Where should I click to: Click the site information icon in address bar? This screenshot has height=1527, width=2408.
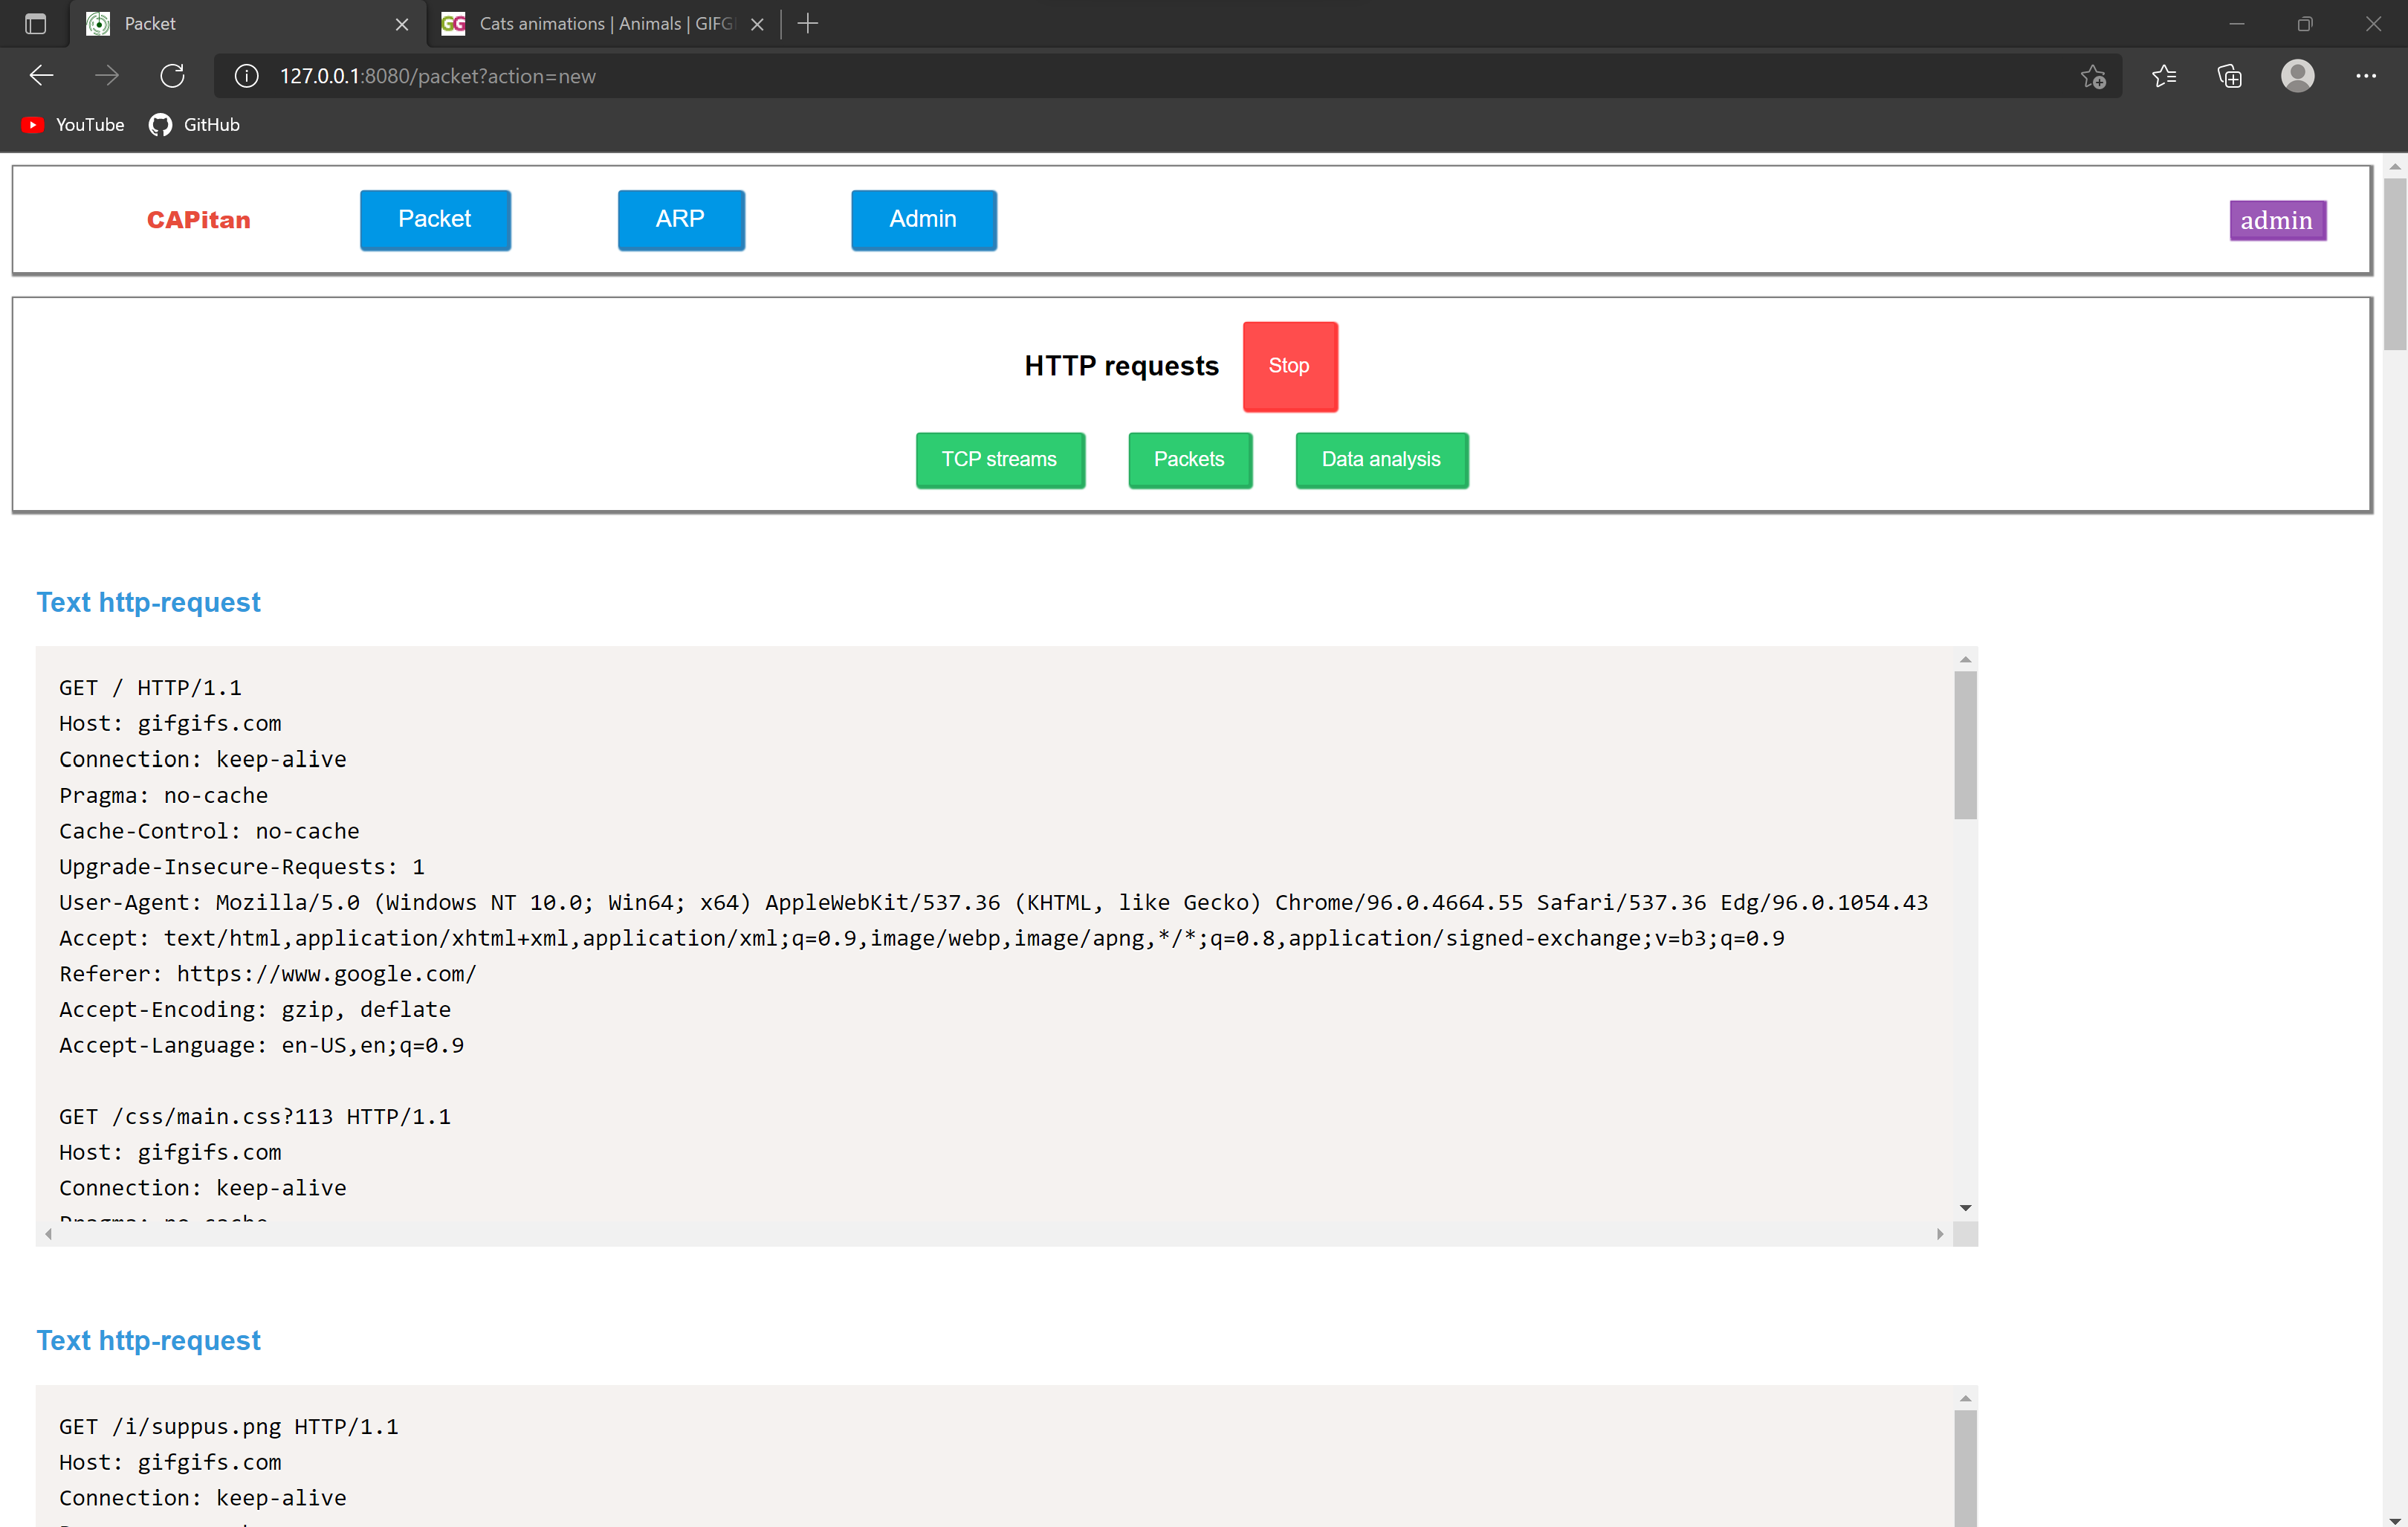pyautogui.click(x=246, y=76)
